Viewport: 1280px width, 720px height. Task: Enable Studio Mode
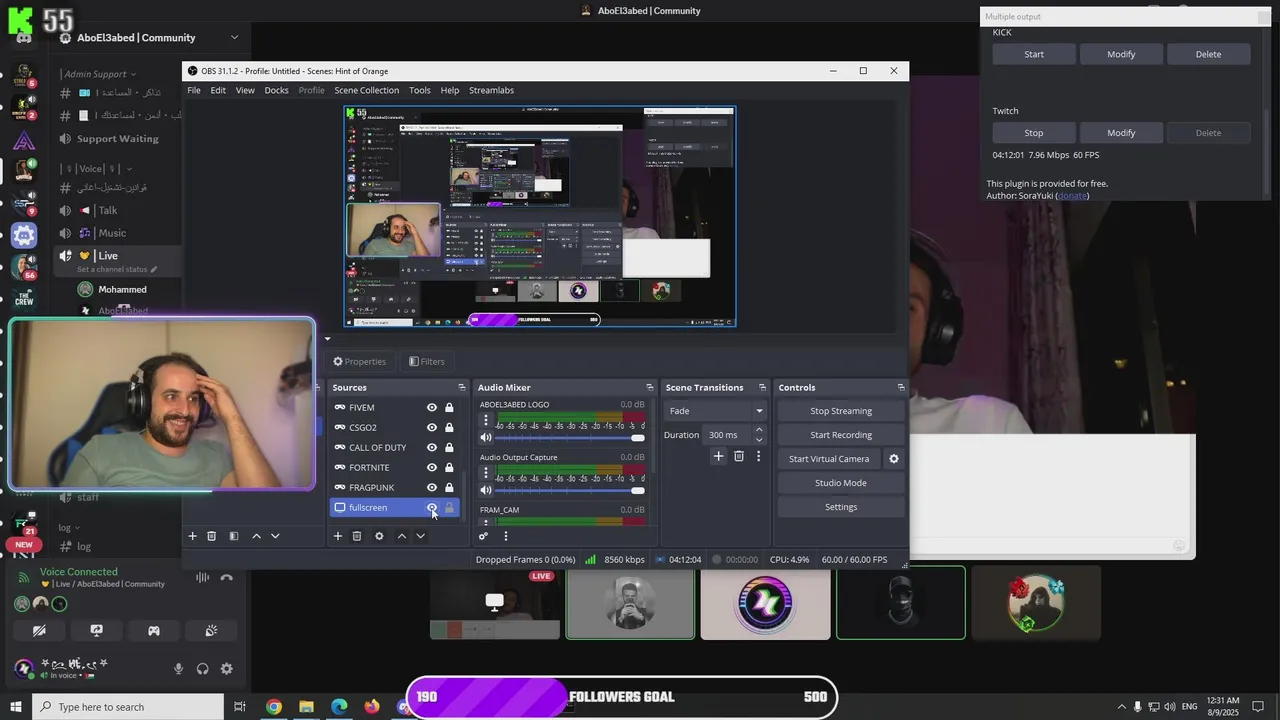(841, 483)
